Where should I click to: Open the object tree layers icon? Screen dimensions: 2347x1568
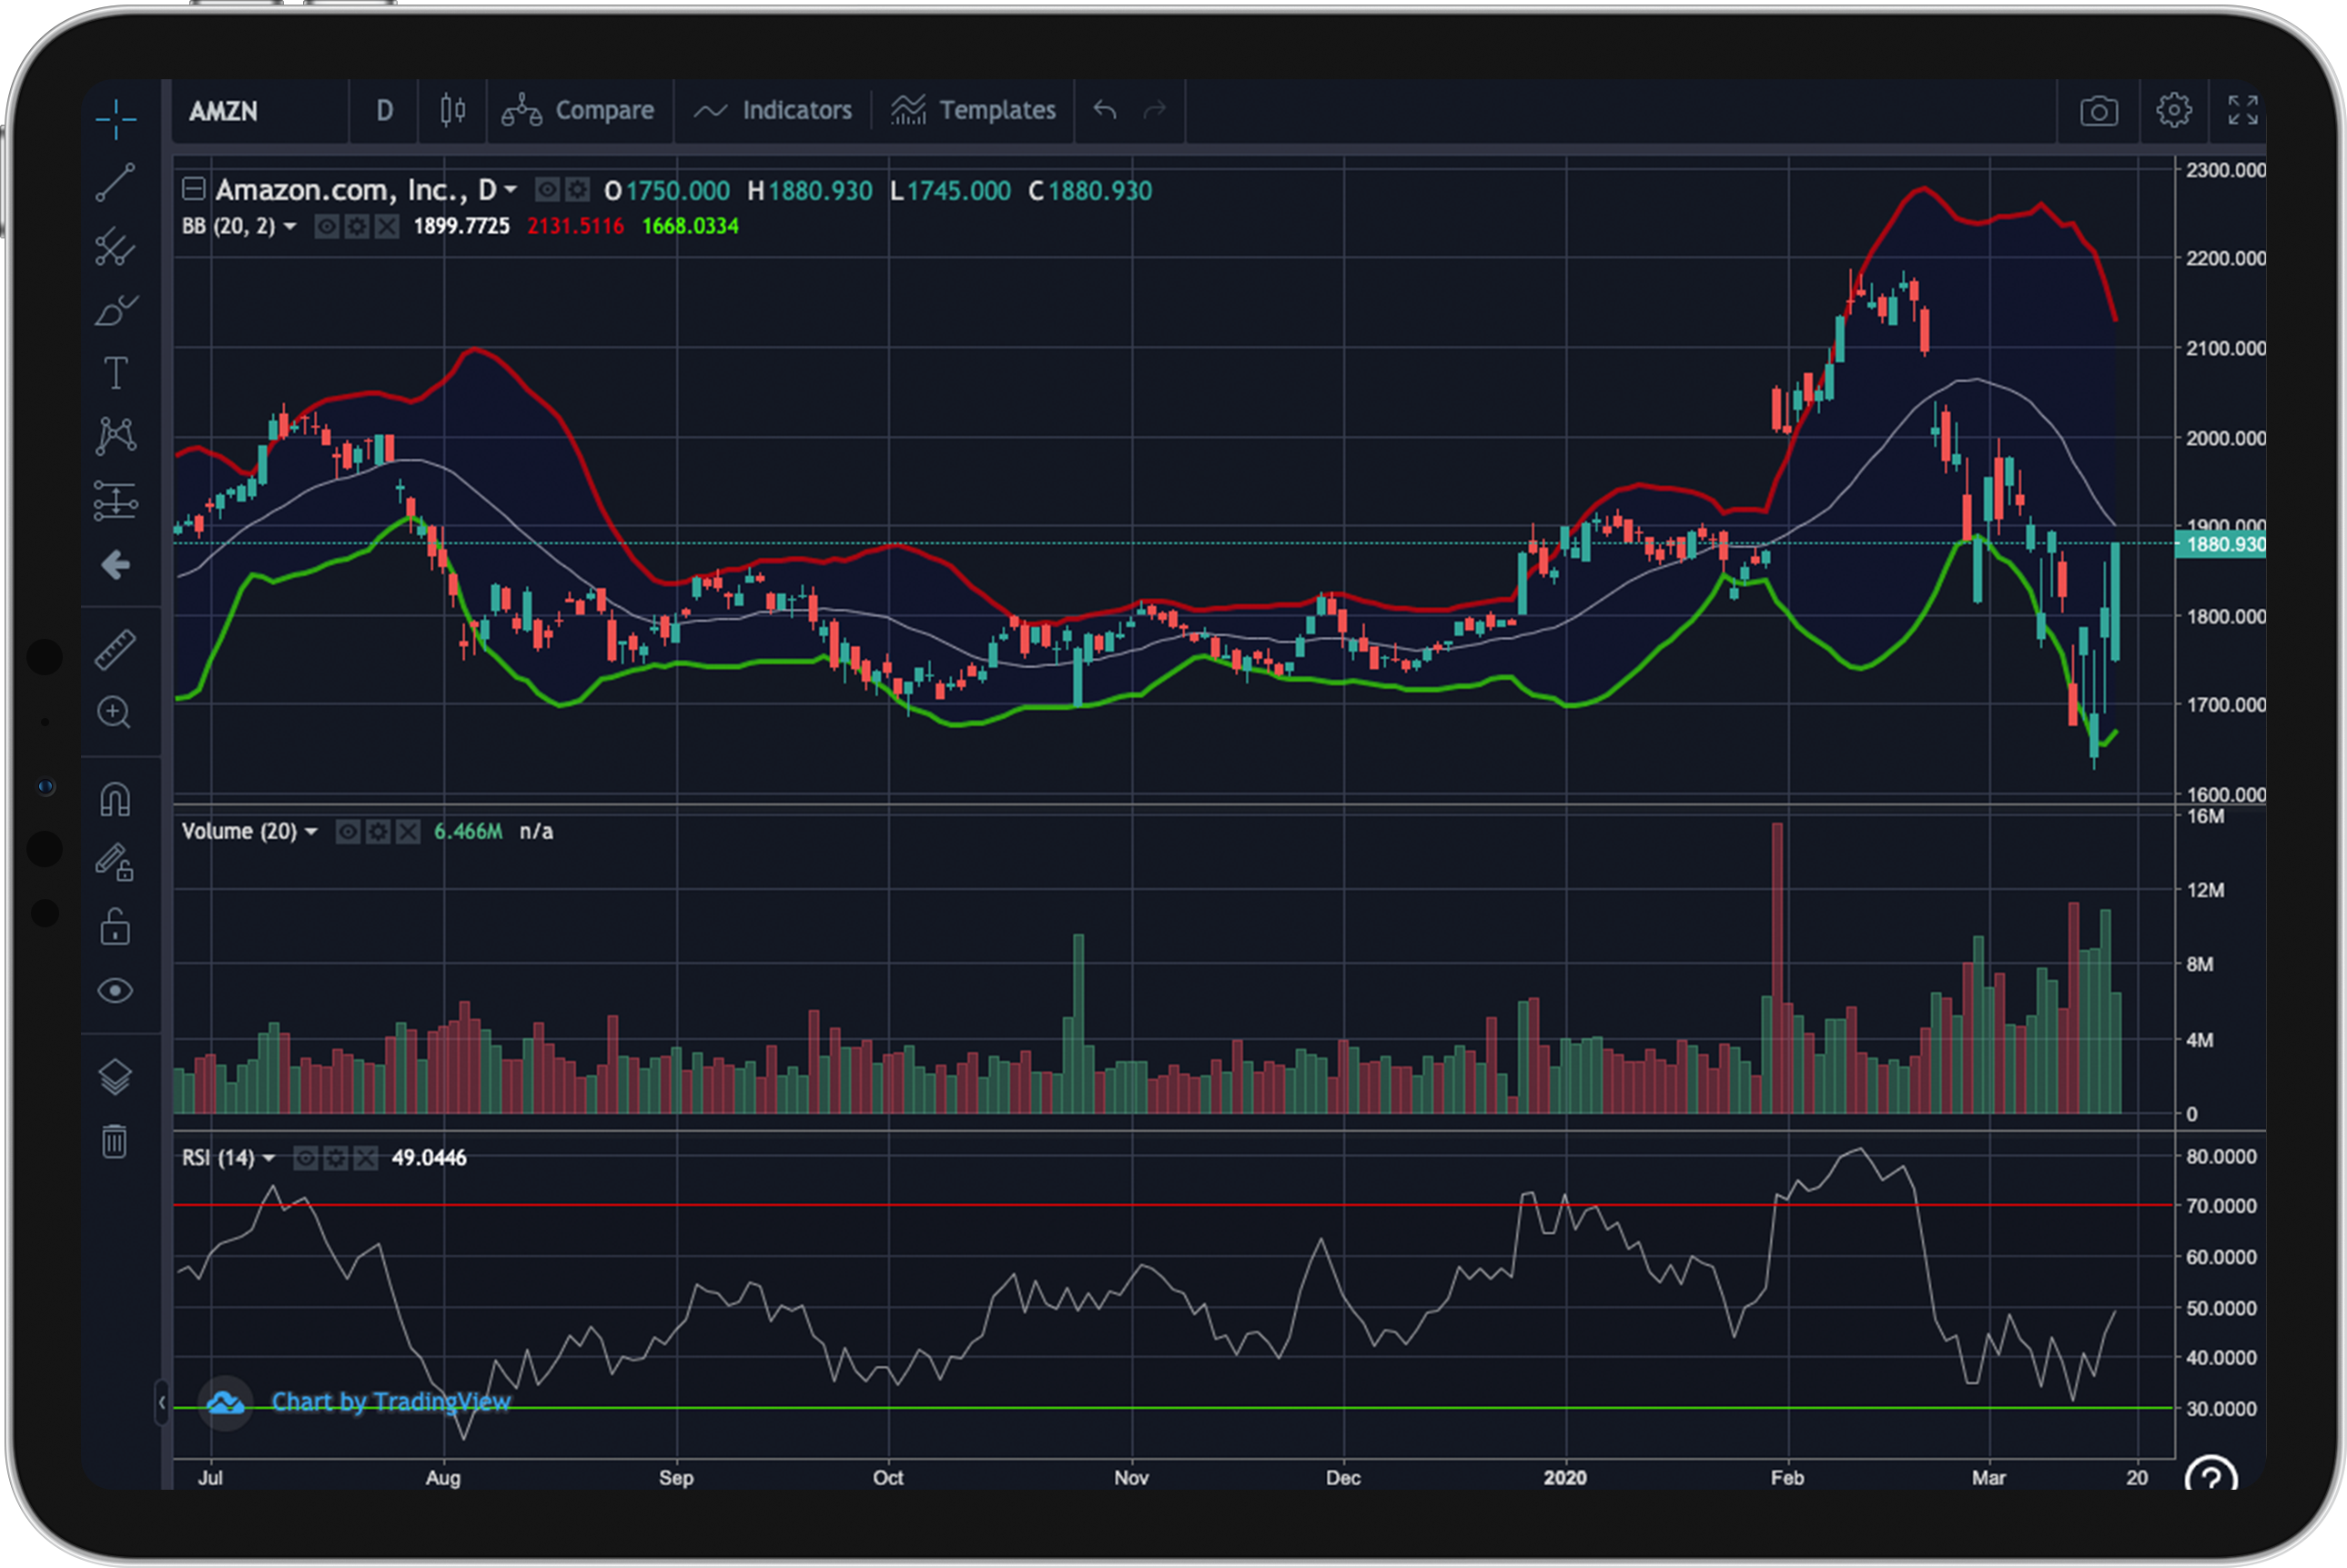pos(115,1077)
